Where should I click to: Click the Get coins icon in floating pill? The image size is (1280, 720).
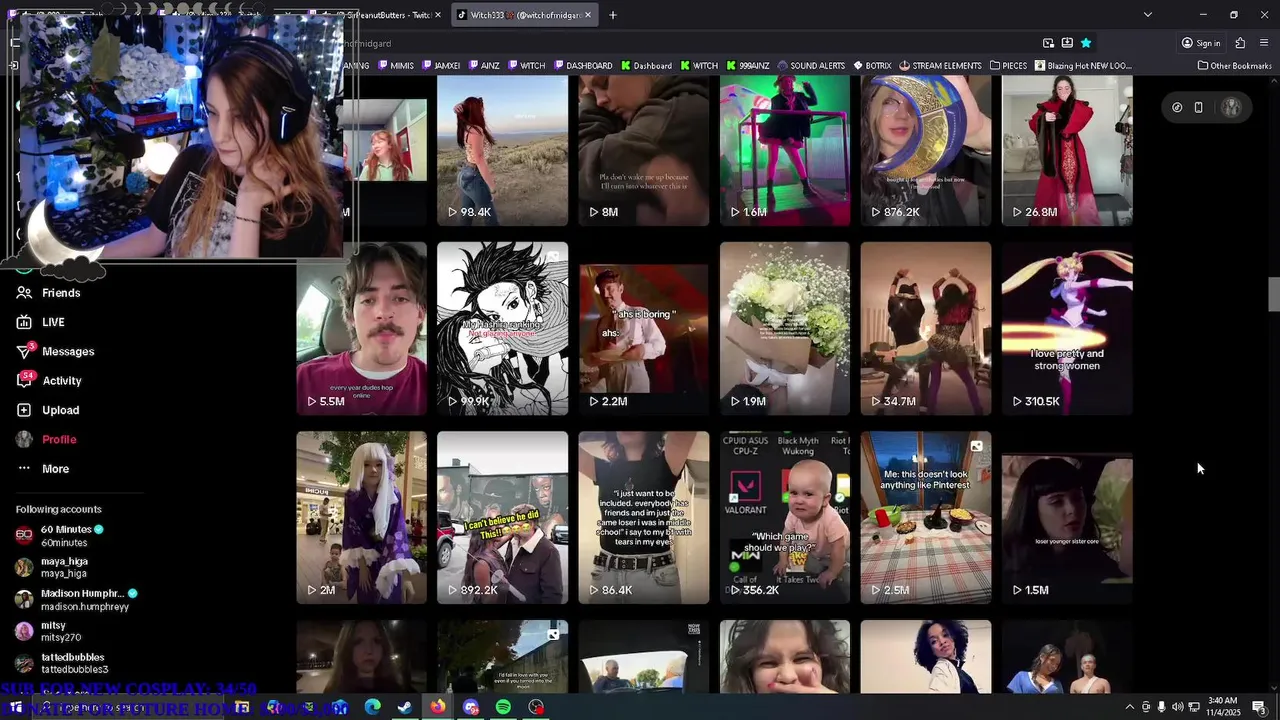point(1177,107)
